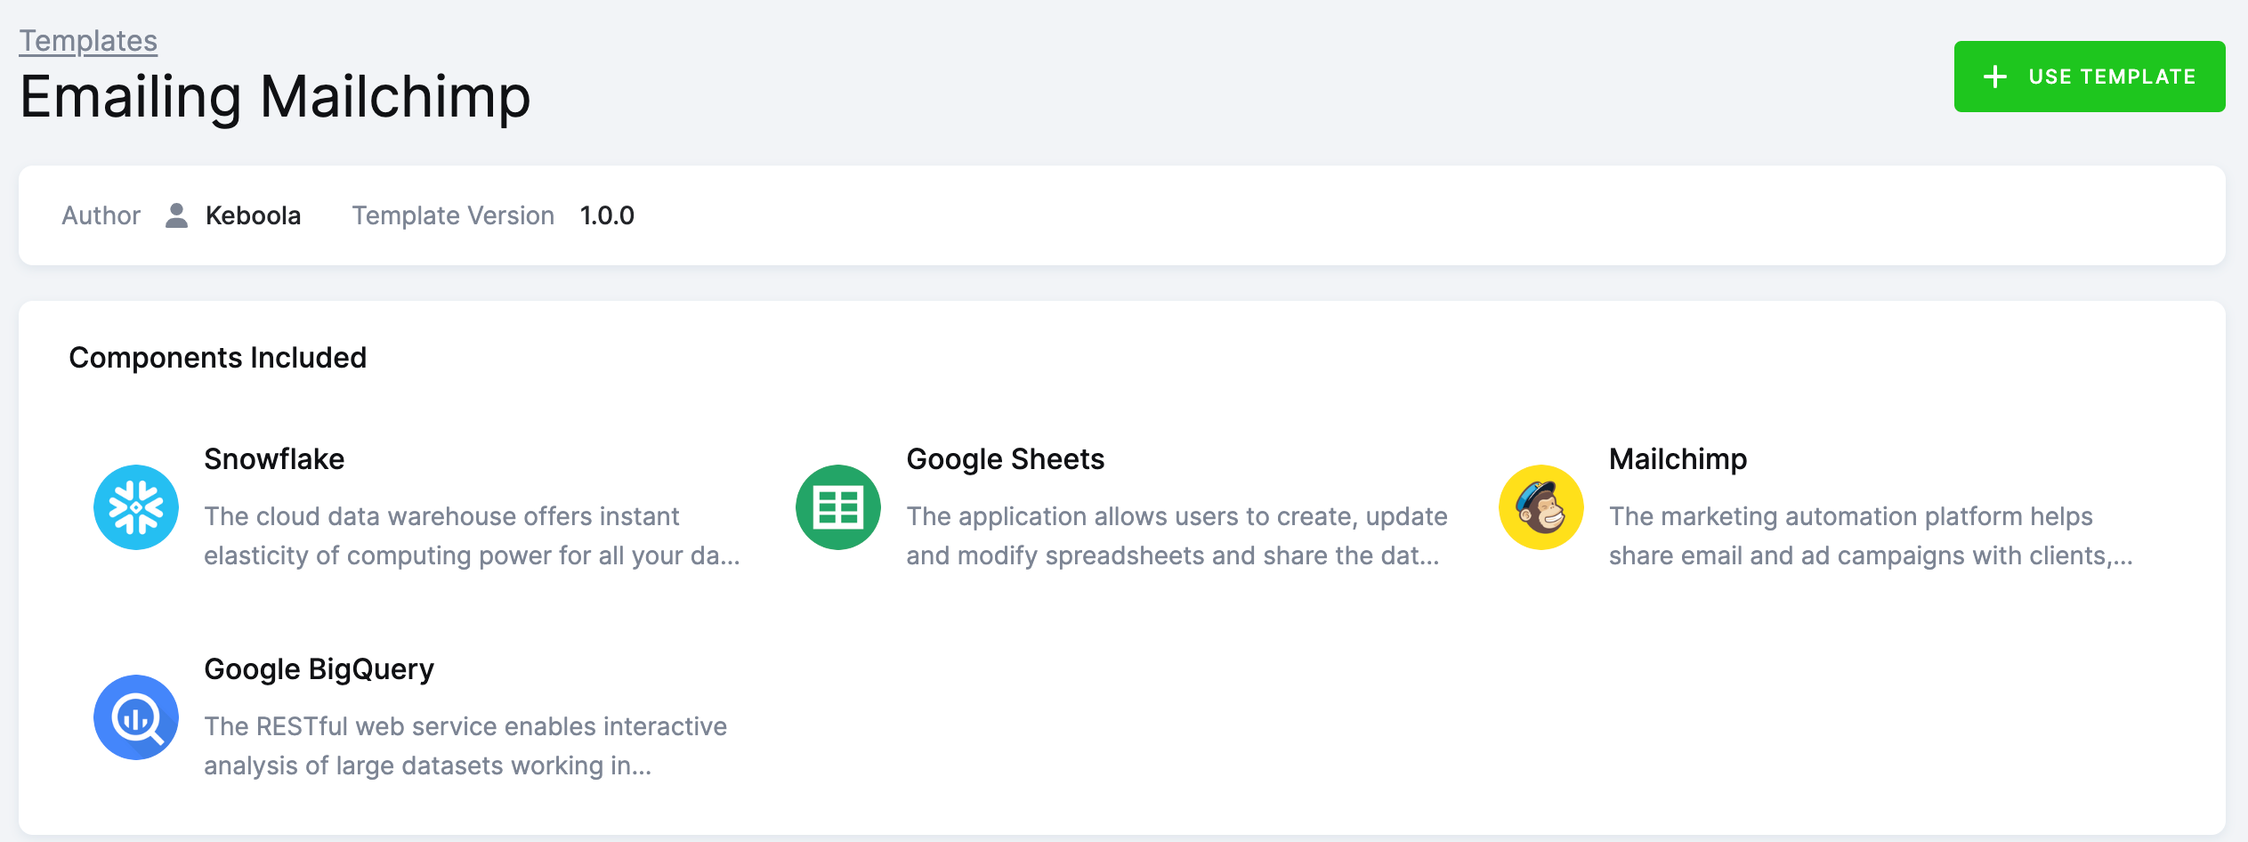Click the Components Included heading
This screenshot has height=842, width=2248.
pyautogui.click(x=218, y=357)
